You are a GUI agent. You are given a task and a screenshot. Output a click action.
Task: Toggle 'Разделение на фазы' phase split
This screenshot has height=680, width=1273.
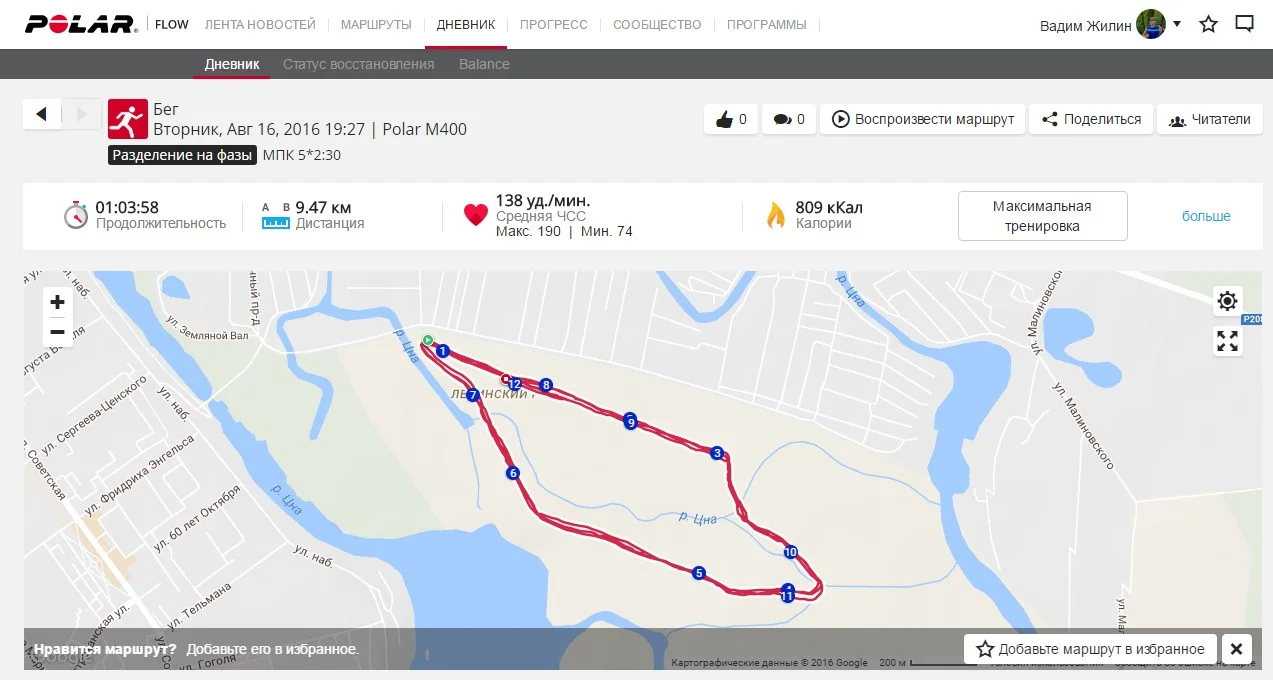180,155
